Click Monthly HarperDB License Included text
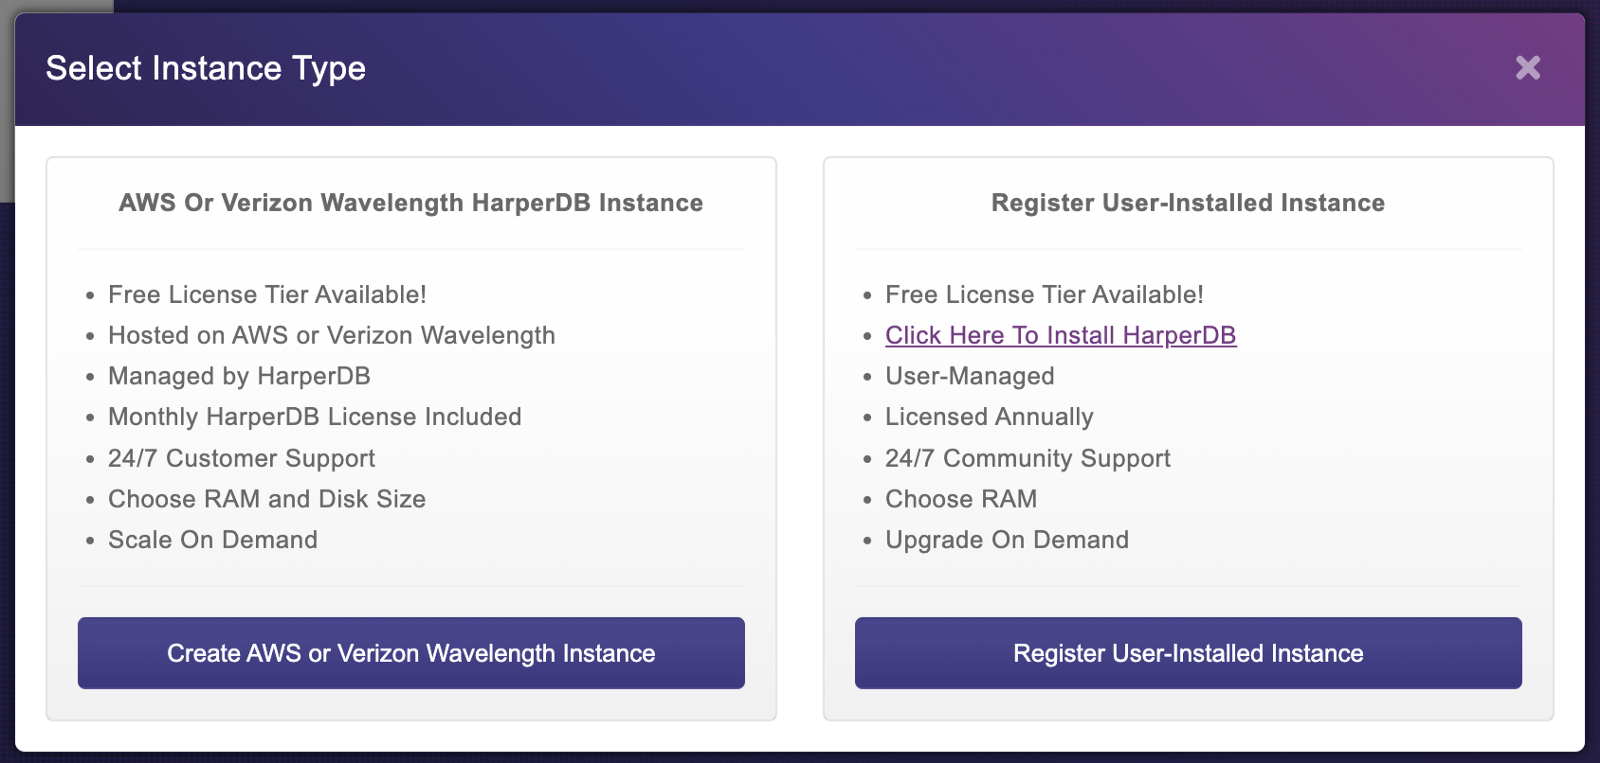Screen dimensions: 1600x763 [315, 417]
